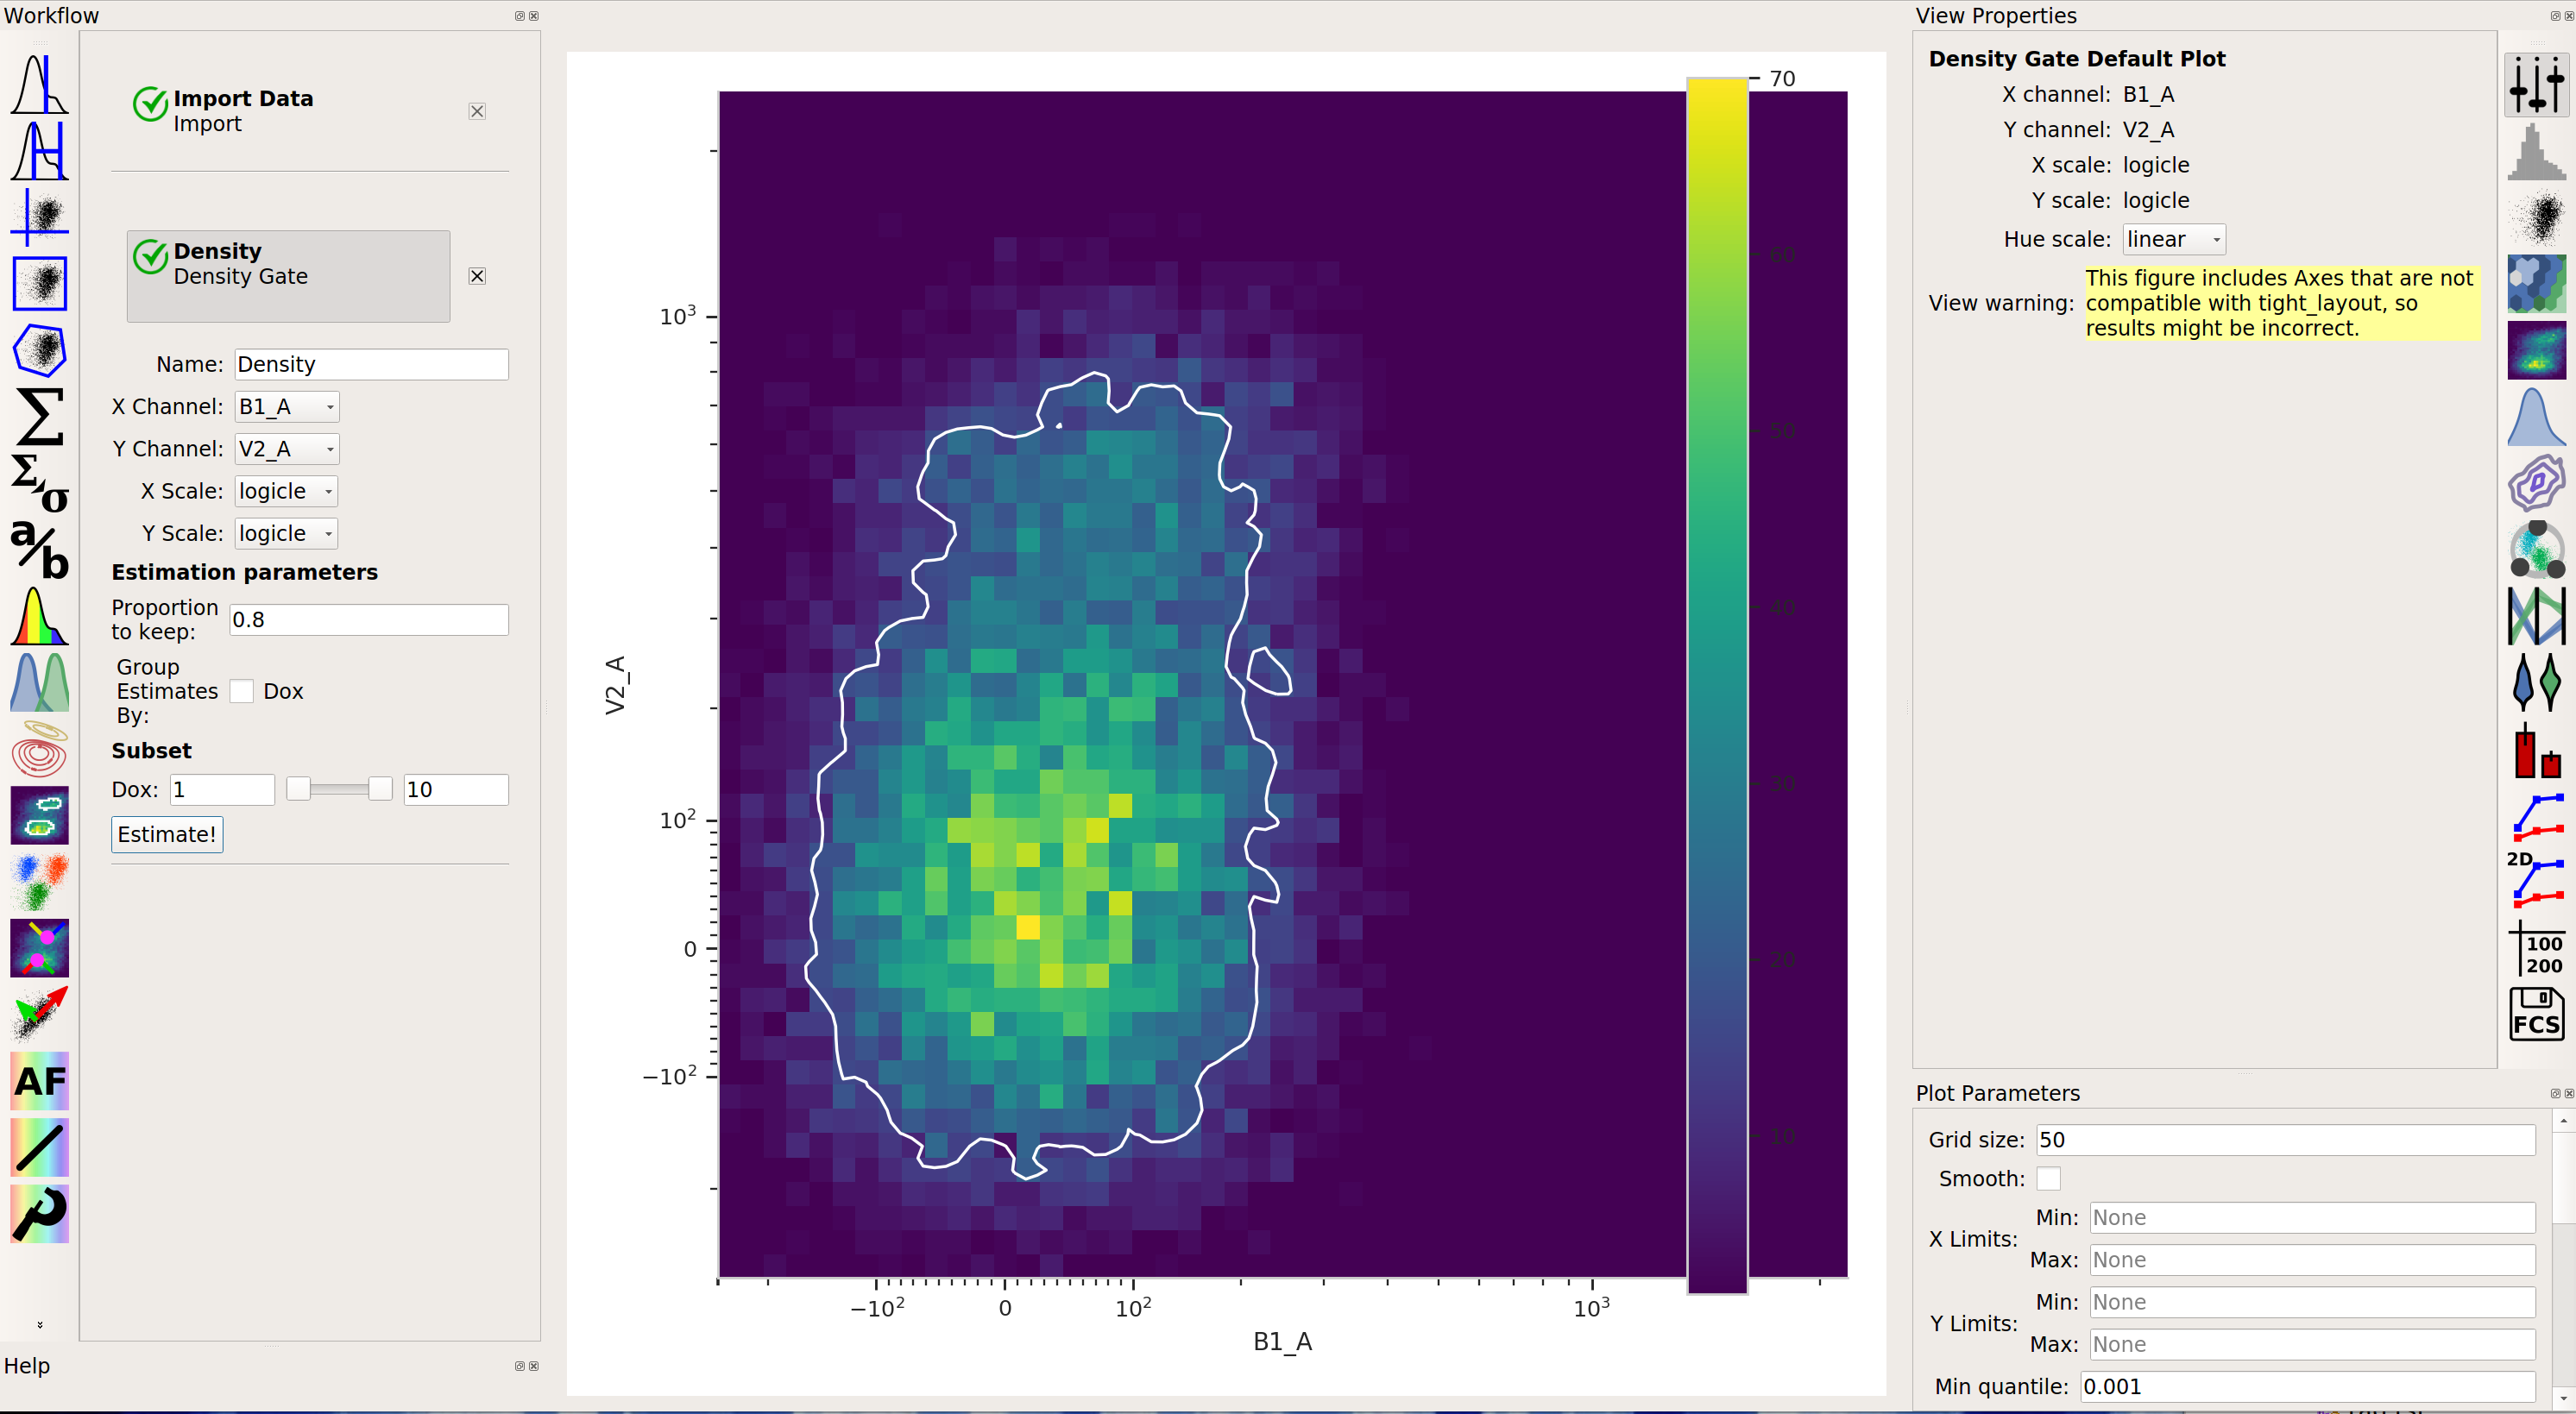Click the Grid size input field
Screen dimensions: 2576x1414
pyautogui.click(x=2285, y=1140)
